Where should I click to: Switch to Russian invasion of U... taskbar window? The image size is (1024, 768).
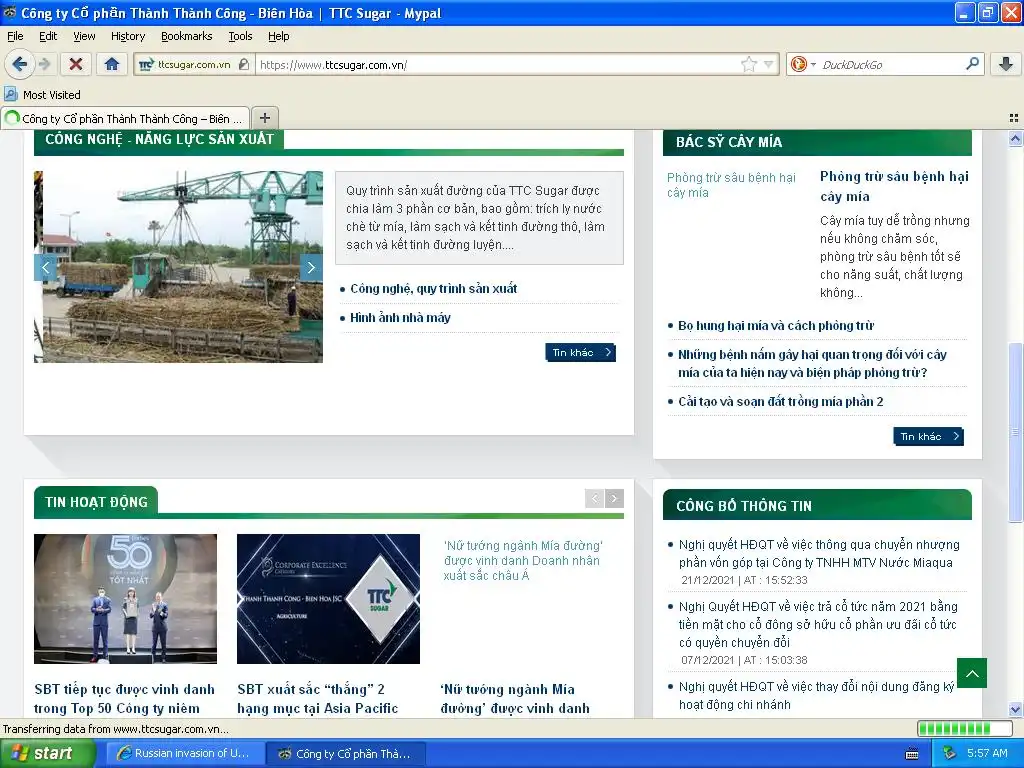point(184,754)
